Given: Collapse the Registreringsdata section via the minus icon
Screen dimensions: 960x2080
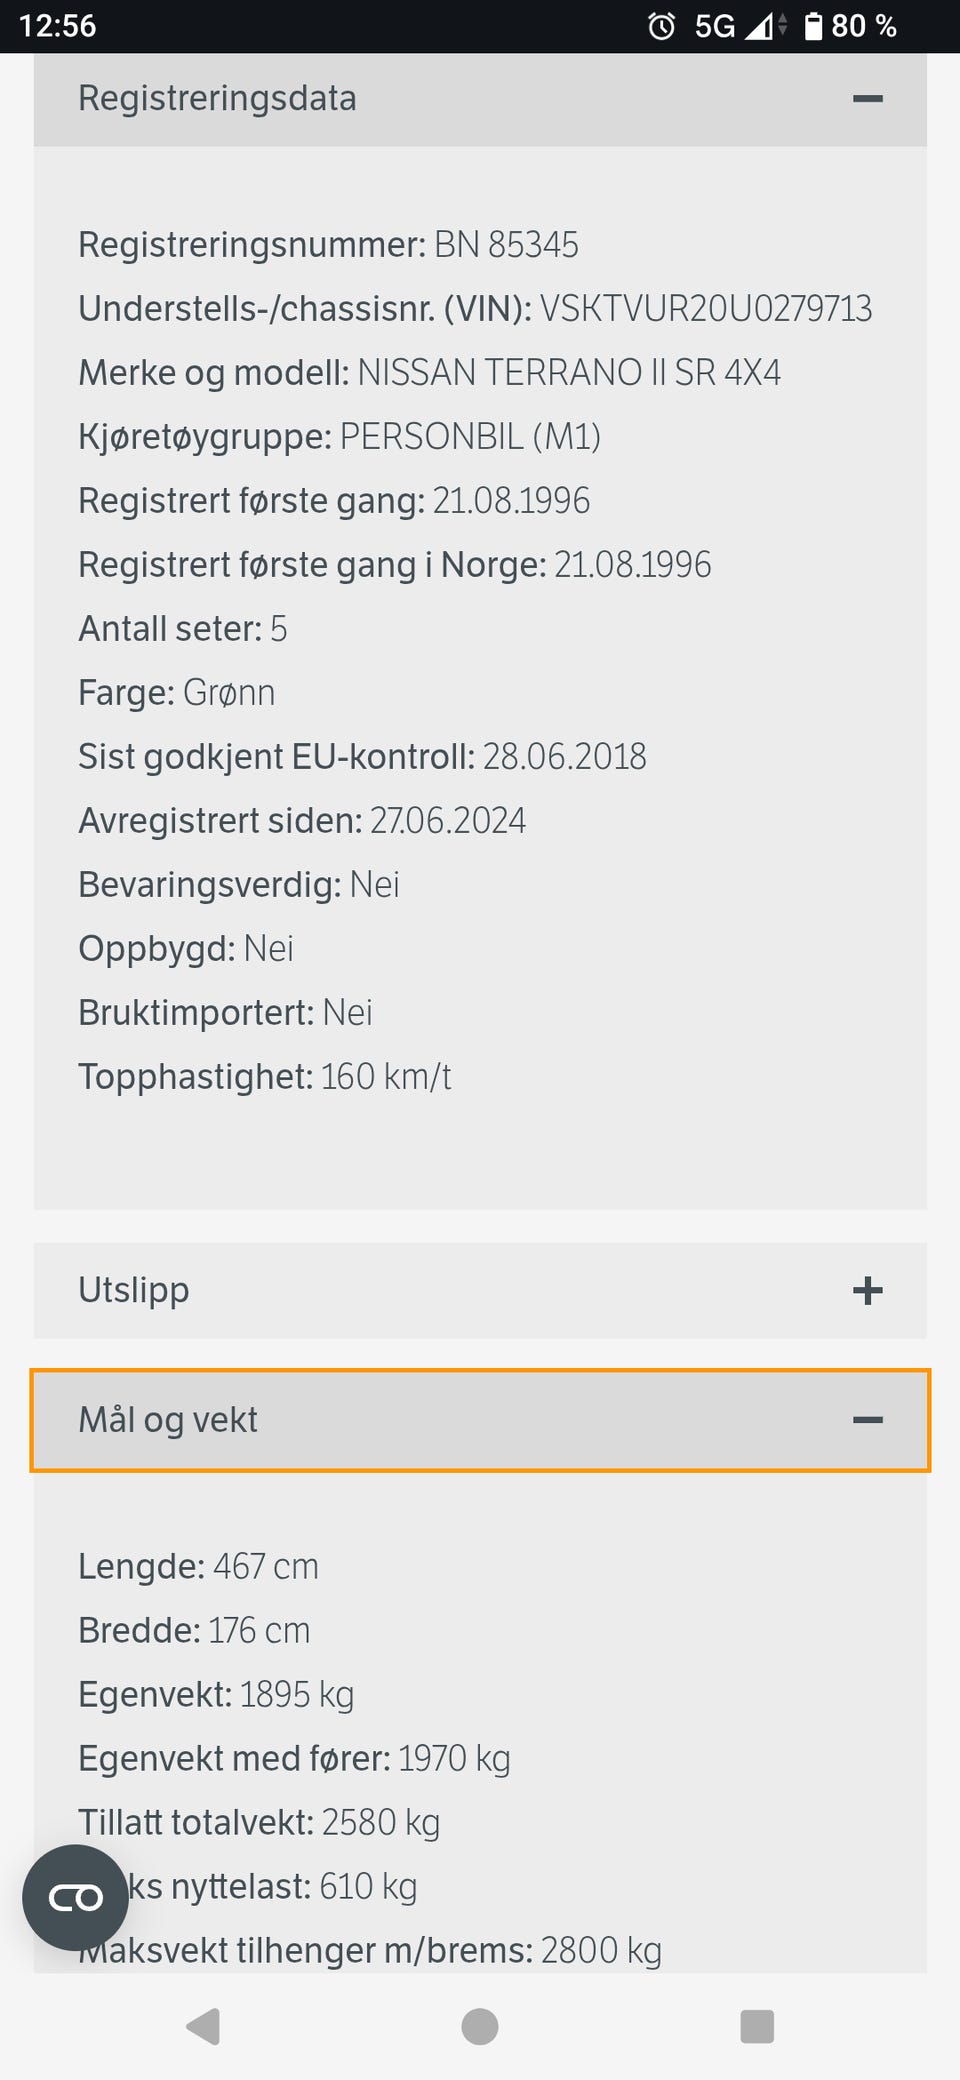Looking at the screenshot, I should 867,99.
